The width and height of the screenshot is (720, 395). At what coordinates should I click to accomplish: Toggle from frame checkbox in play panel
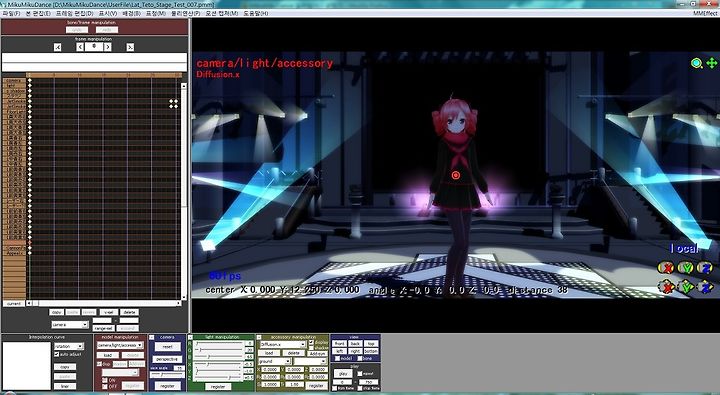pos(335,388)
